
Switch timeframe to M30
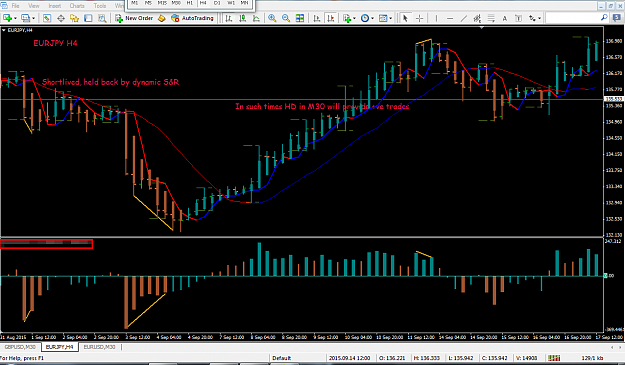176,3
